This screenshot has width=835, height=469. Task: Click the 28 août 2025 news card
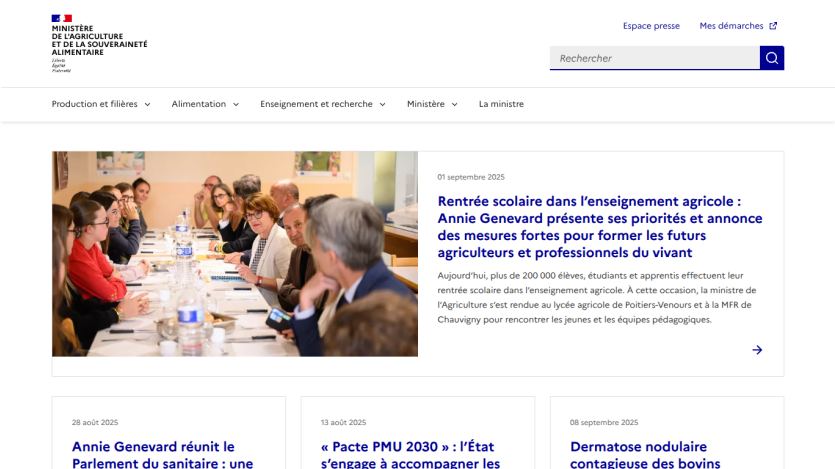pyautogui.click(x=169, y=433)
